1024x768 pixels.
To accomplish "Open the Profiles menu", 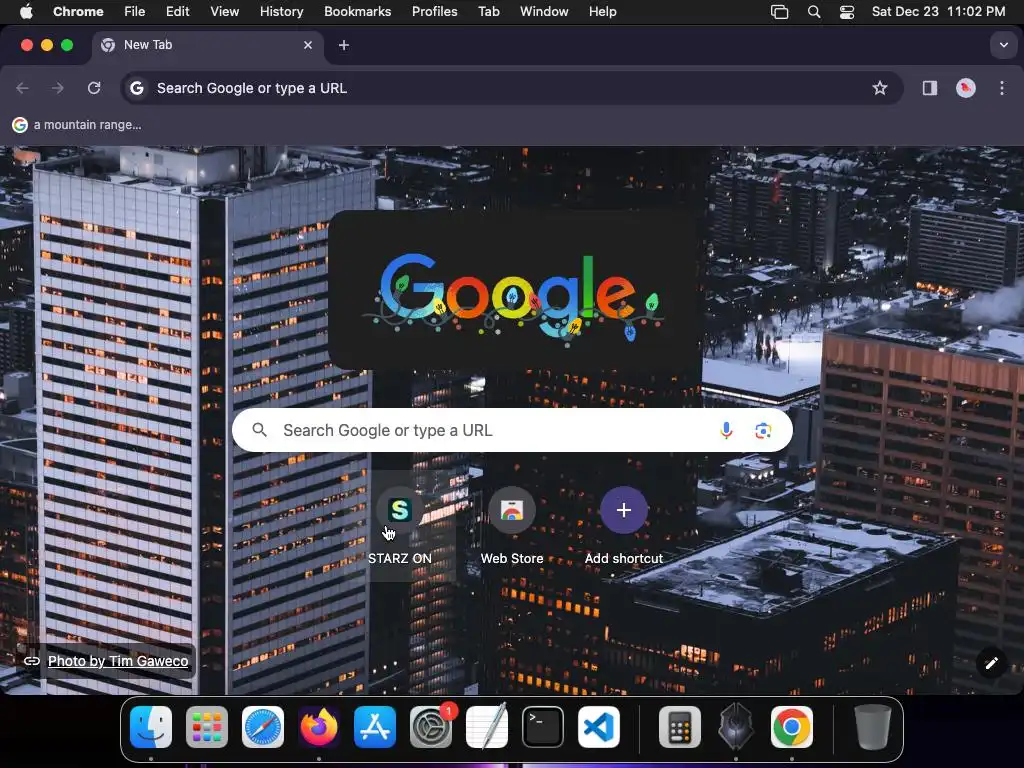I will pos(434,12).
